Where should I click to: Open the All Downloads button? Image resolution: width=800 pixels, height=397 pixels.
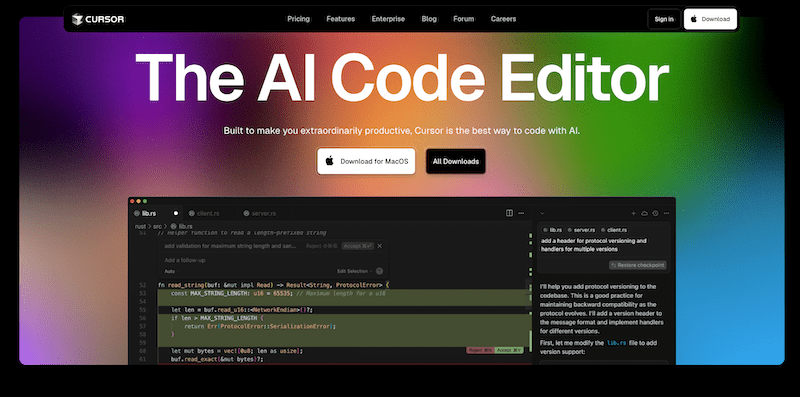click(456, 161)
